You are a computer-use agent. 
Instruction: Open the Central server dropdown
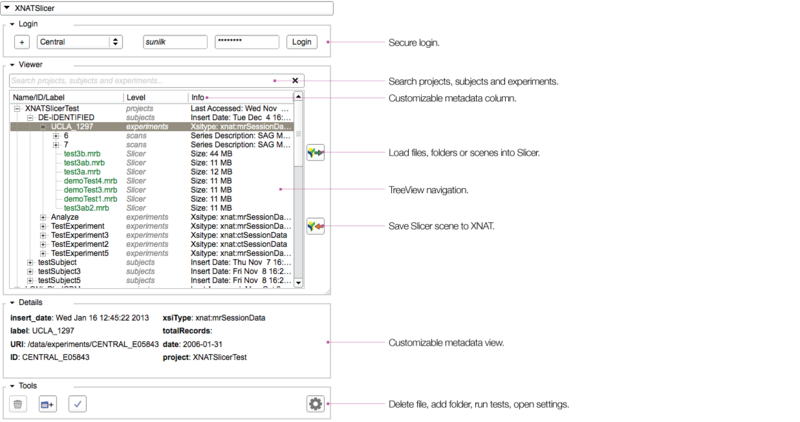tap(78, 42)
